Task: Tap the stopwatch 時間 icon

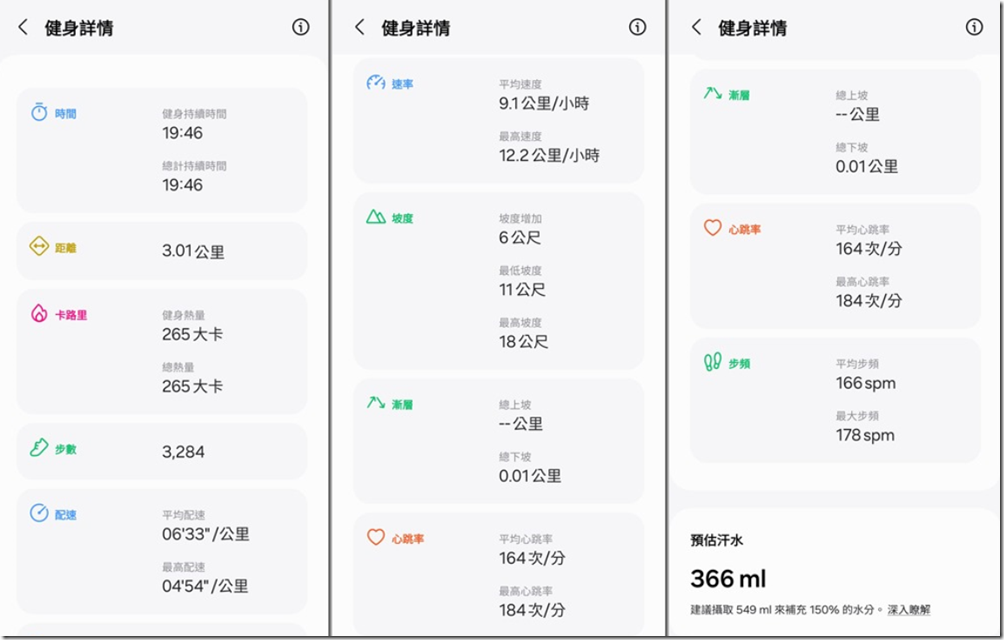Action: pyautogui.click(x=39, y=113)
